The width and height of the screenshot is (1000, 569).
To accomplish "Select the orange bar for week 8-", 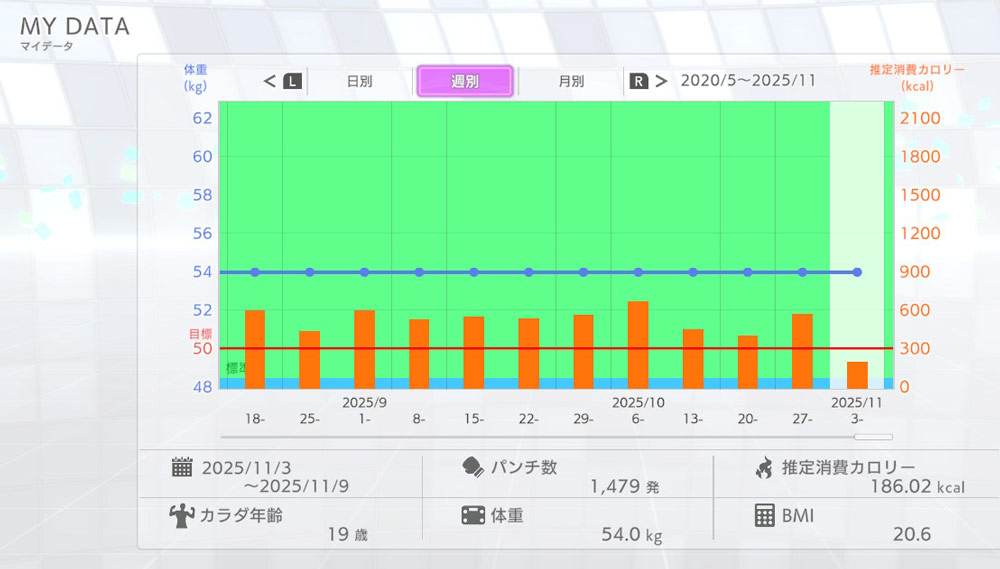I will 419,354.
